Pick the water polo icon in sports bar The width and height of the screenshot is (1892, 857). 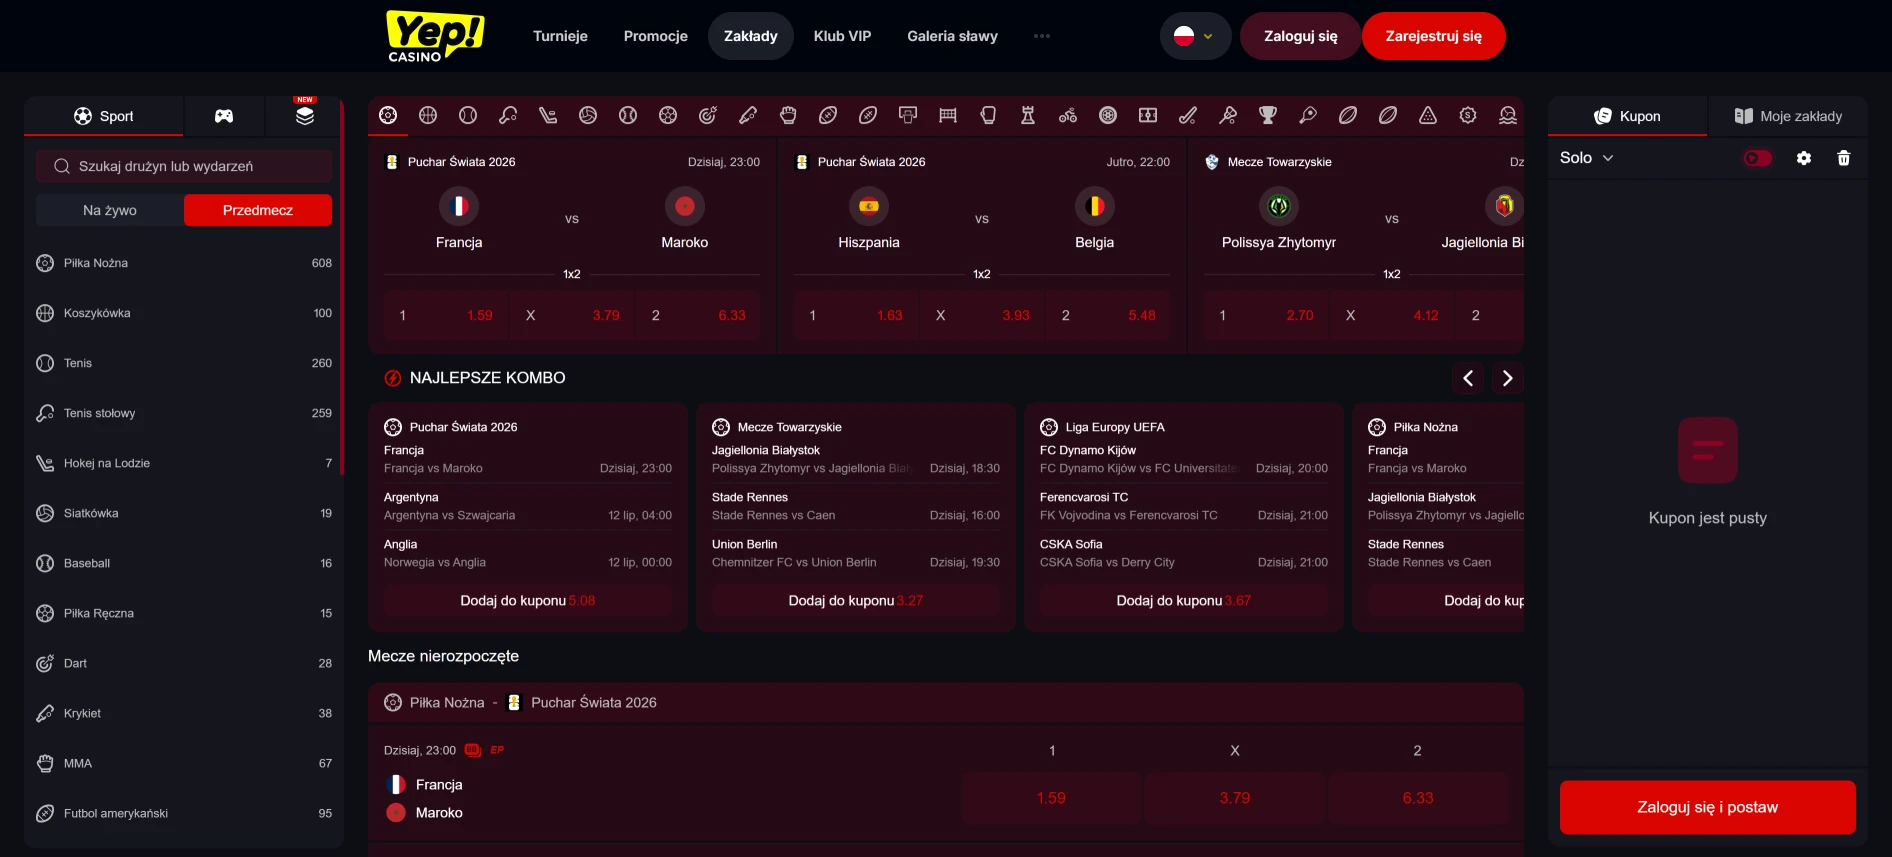pos(1508,115)
